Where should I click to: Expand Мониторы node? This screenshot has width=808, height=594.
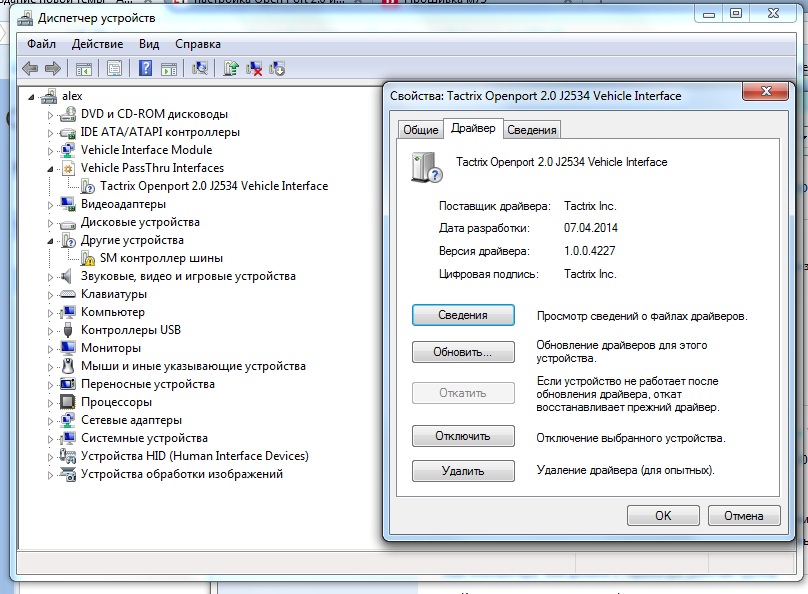[x=50, y=349]
